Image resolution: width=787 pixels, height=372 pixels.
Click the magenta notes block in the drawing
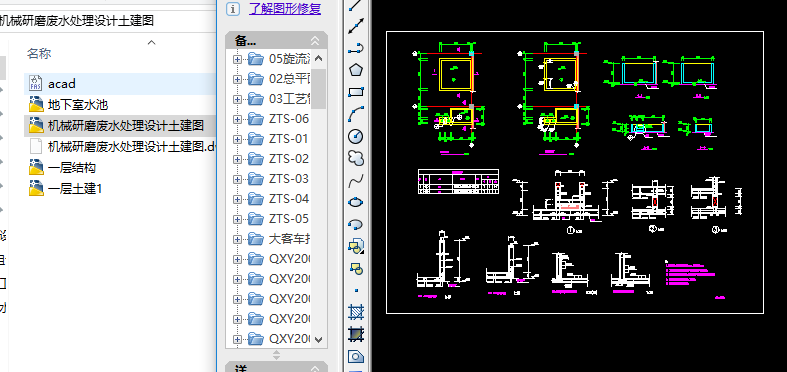[x=690, y=273]
